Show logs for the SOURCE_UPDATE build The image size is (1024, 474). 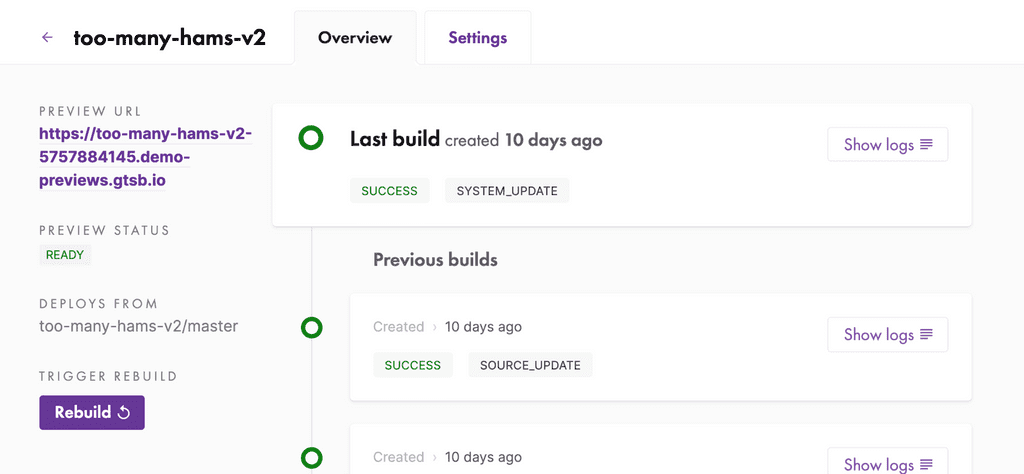click(x=888, y=334)
